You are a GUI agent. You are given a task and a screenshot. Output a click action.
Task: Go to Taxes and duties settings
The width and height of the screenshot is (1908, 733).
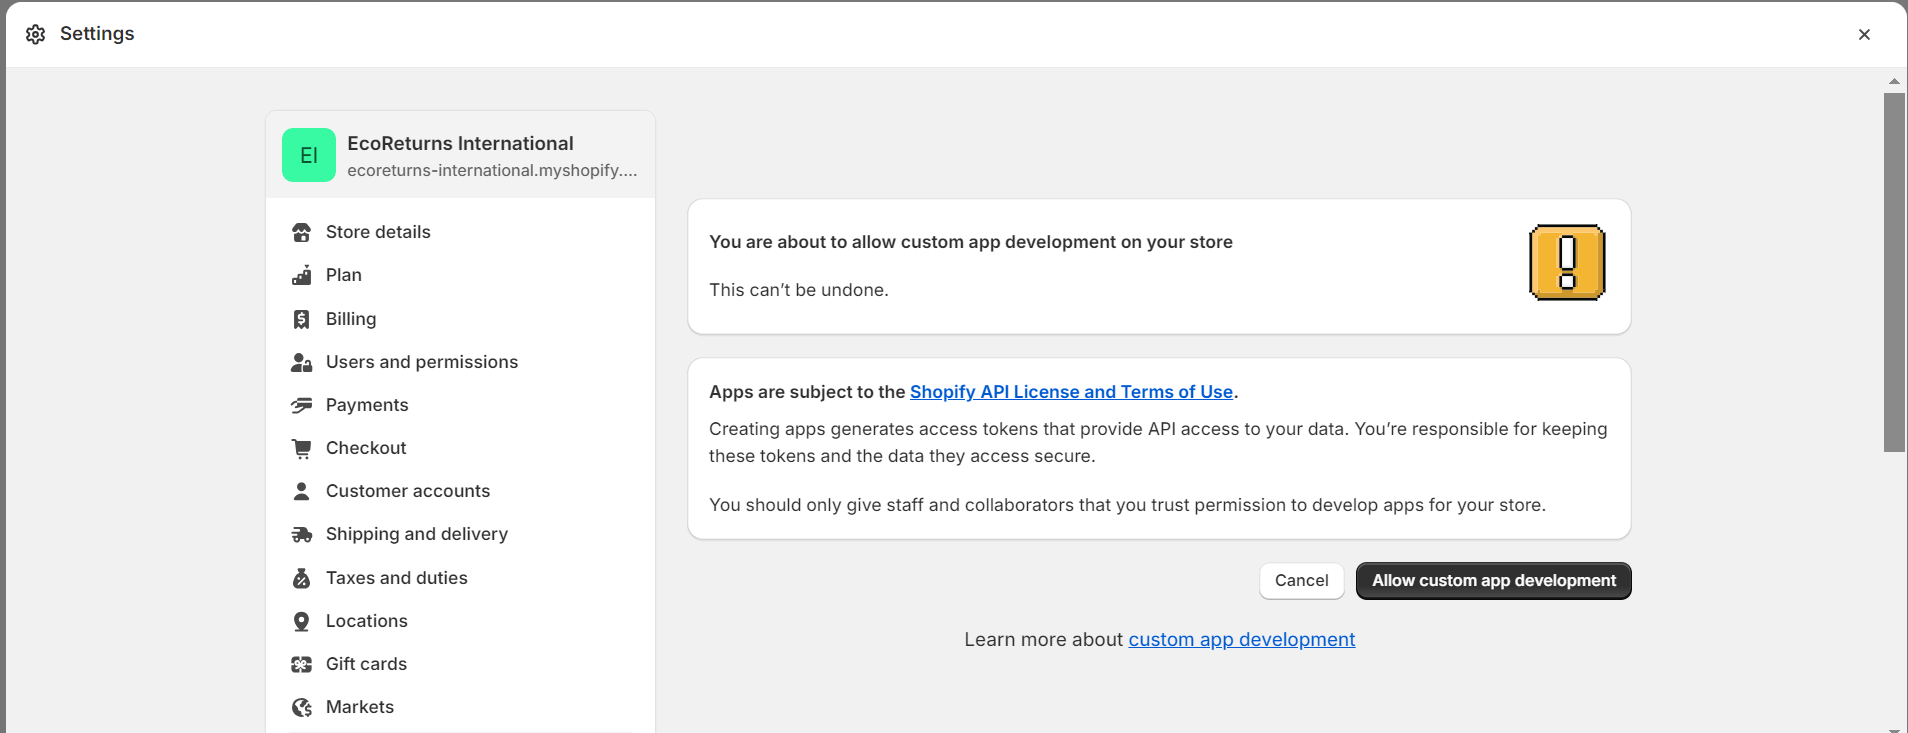(x=396, y=578)
